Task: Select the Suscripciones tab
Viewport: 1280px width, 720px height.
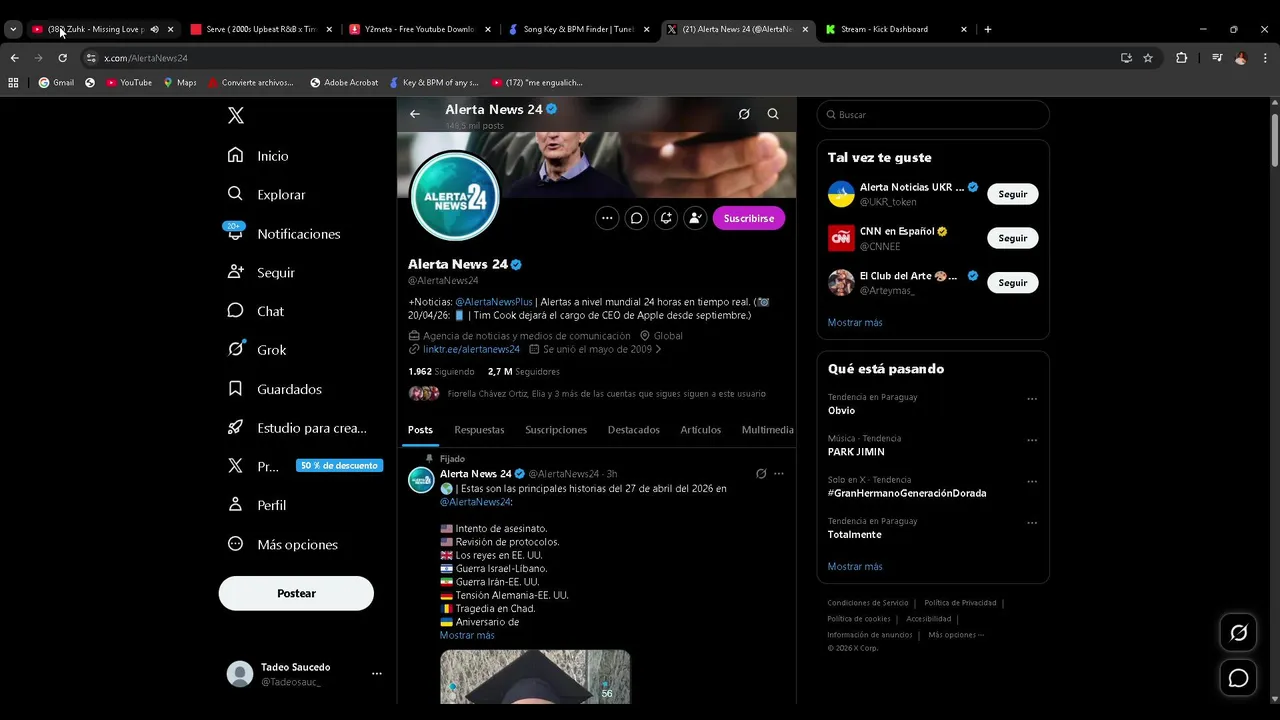Action: (556, 430)
